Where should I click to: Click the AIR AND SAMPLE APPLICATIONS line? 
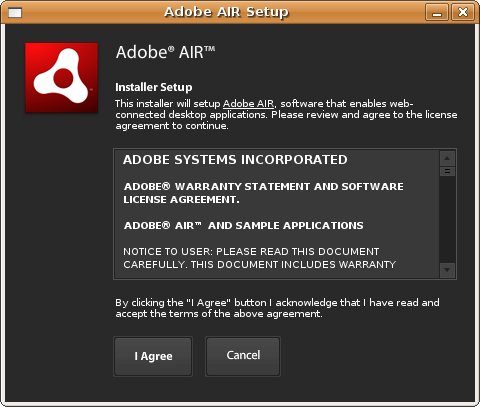(x=243, y=226)
